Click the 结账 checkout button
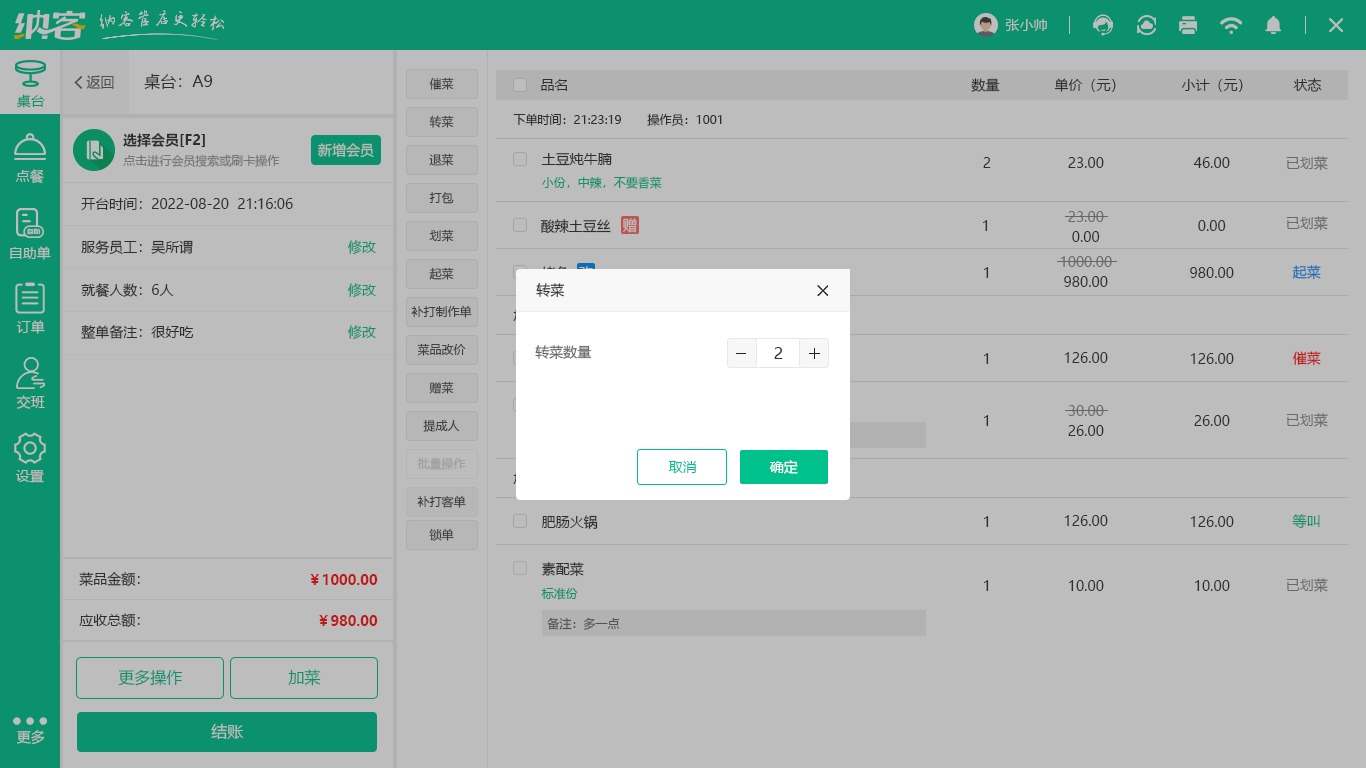Screen dimensions: 1366x768 pyautogui.click(x=226, y=731)
